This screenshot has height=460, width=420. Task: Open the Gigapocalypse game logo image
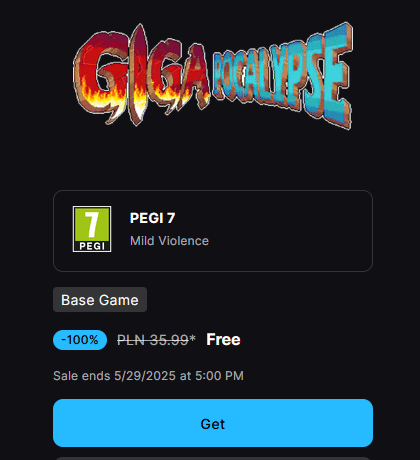pyautogui.click(x=213, y=76)
